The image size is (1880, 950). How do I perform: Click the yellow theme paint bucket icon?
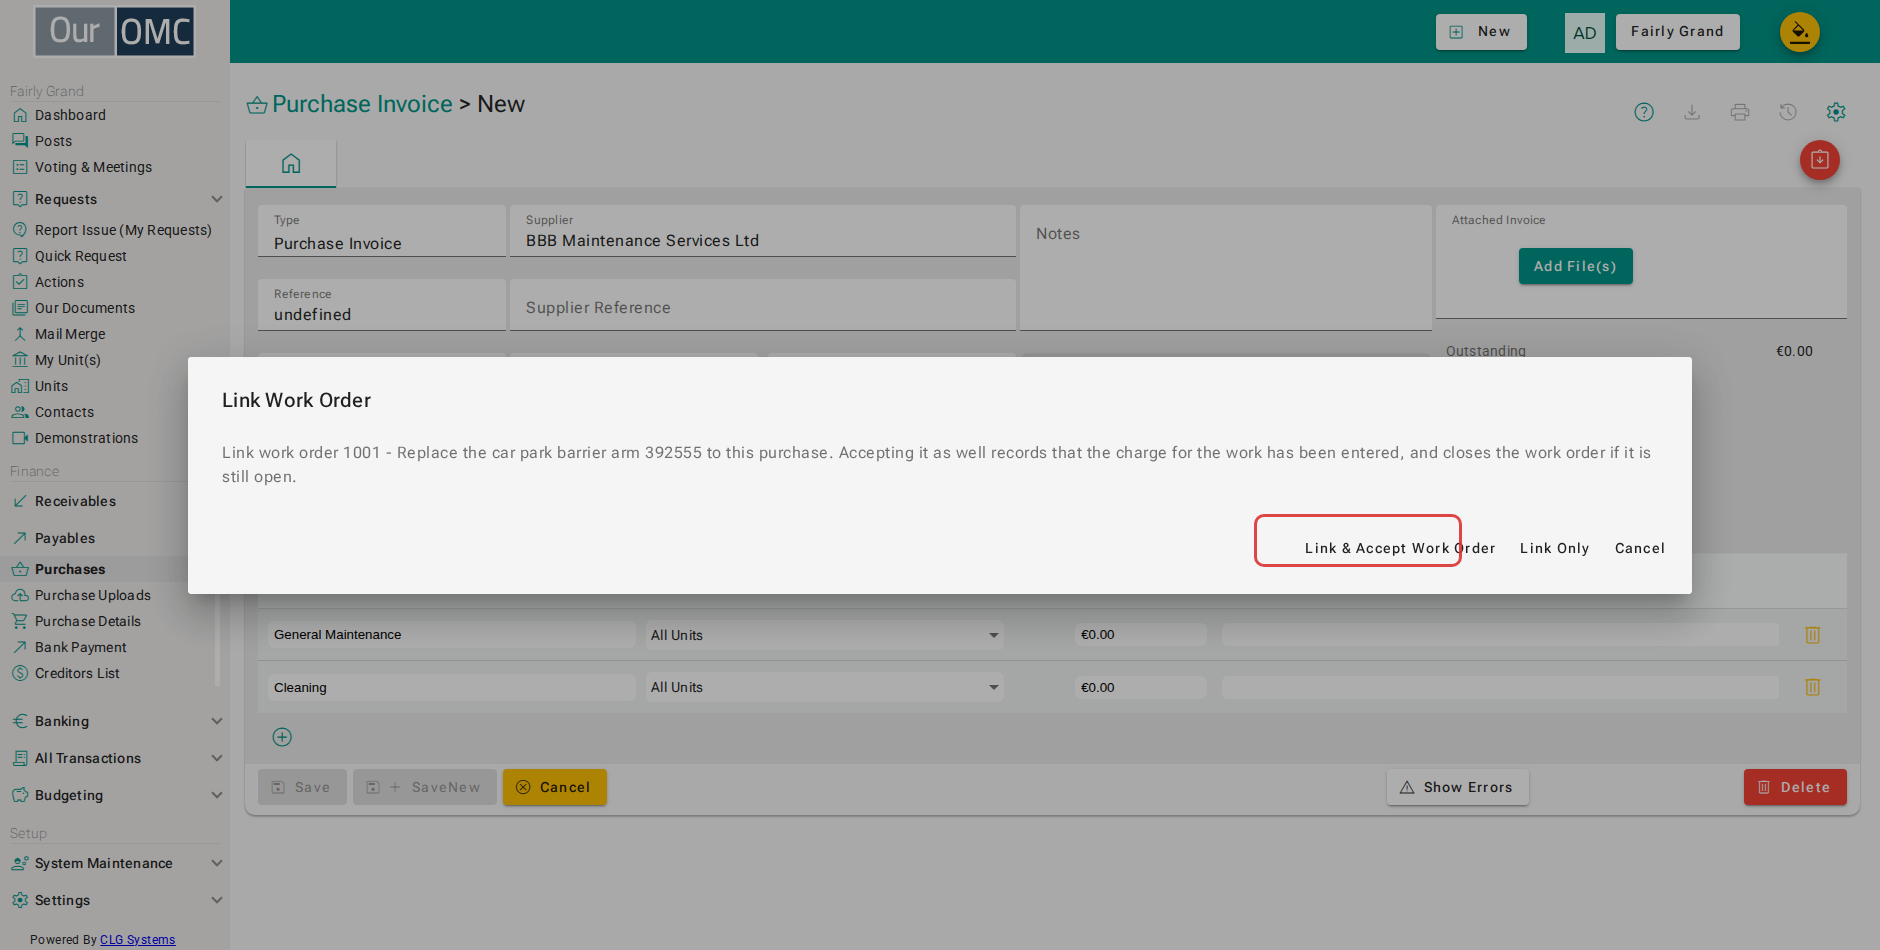click(1800, 32)
